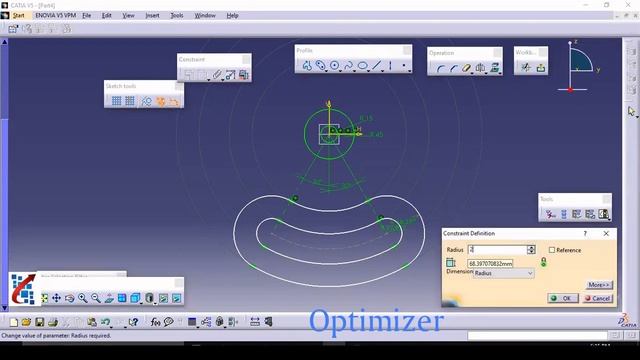Select the Circle tool in Profile
Screen dimensions: 640x360
(x=334, y=65)
